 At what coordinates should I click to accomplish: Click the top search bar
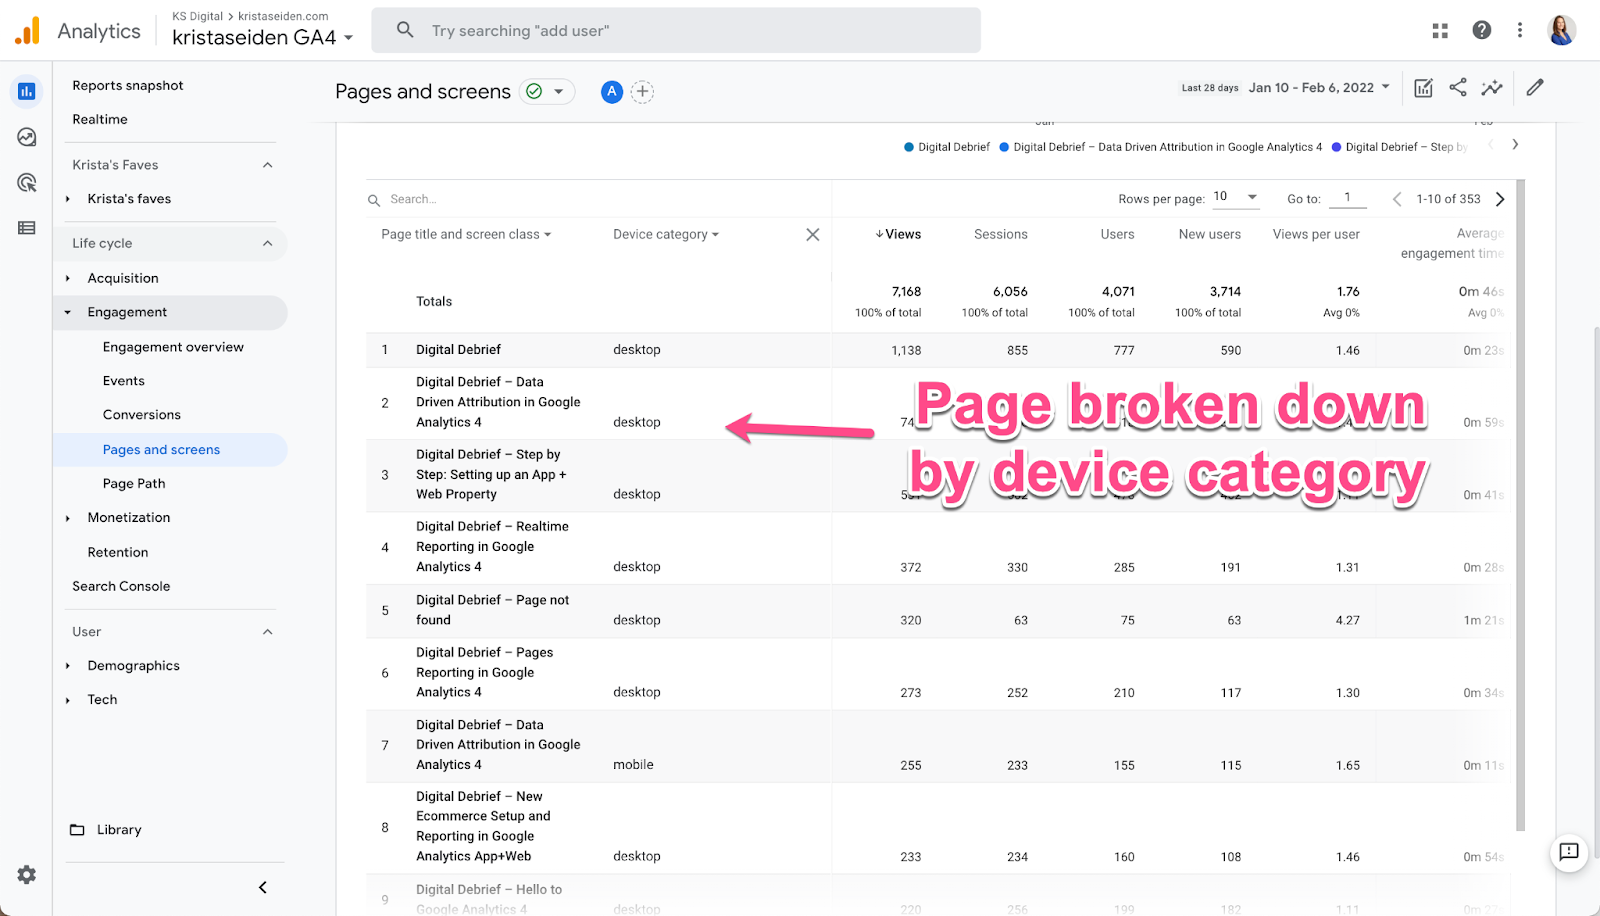(676, 31)
